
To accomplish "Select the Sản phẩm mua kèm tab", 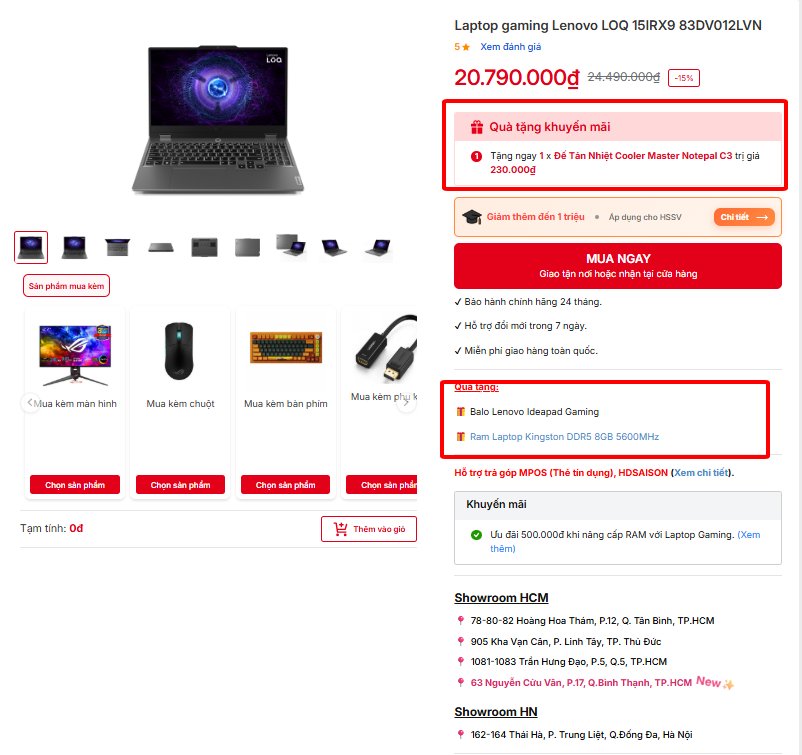I will coord(66,285).
